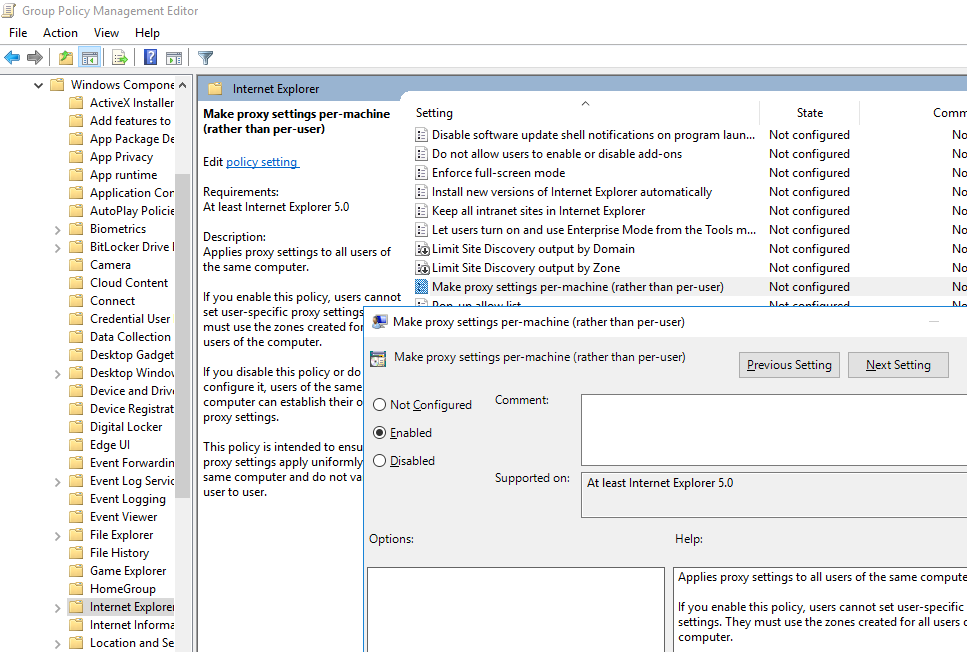Toggle the show/hide console tree icon
The height and width of the screenshot is (652, 967).
point(90,58)
